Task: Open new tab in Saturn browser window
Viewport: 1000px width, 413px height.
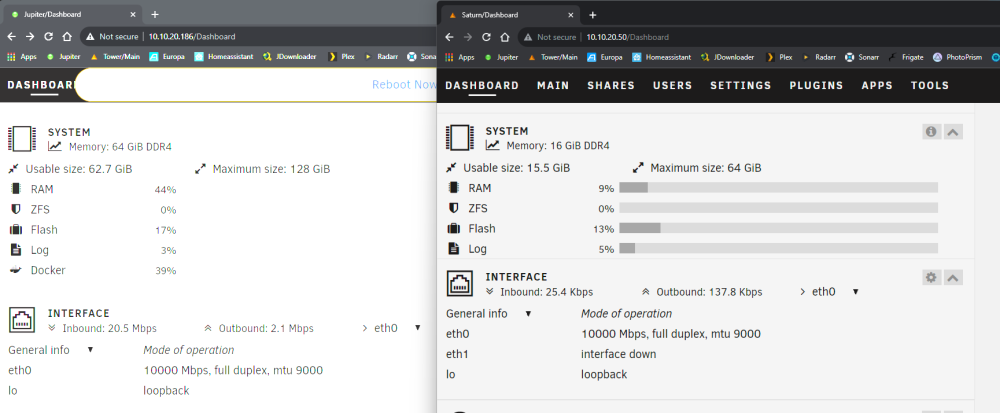Action: pyautogui.click(x=592, y=15)
